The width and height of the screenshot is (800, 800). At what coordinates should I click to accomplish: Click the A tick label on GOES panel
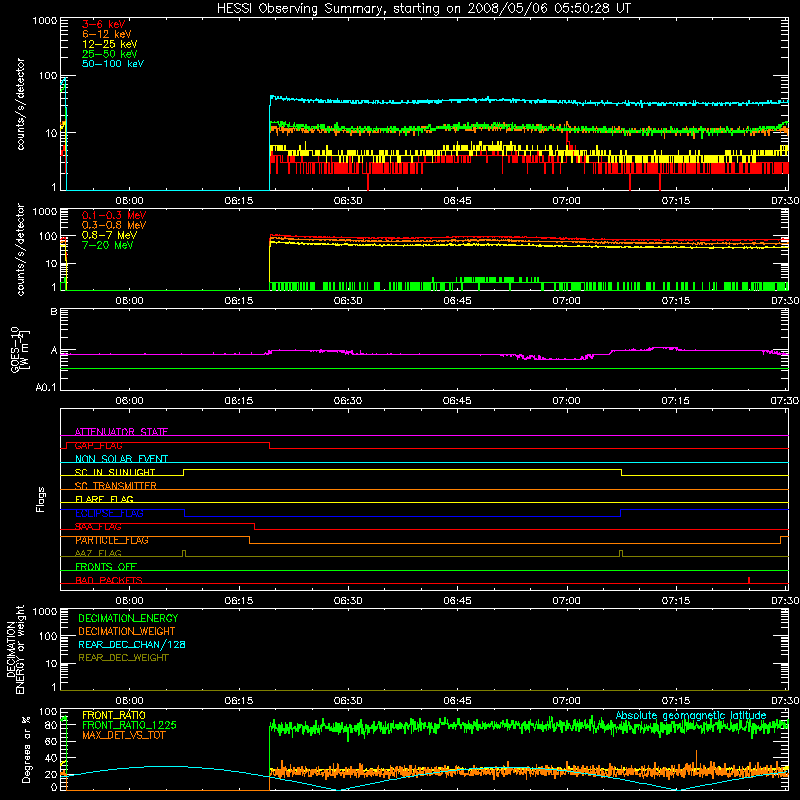54,351
